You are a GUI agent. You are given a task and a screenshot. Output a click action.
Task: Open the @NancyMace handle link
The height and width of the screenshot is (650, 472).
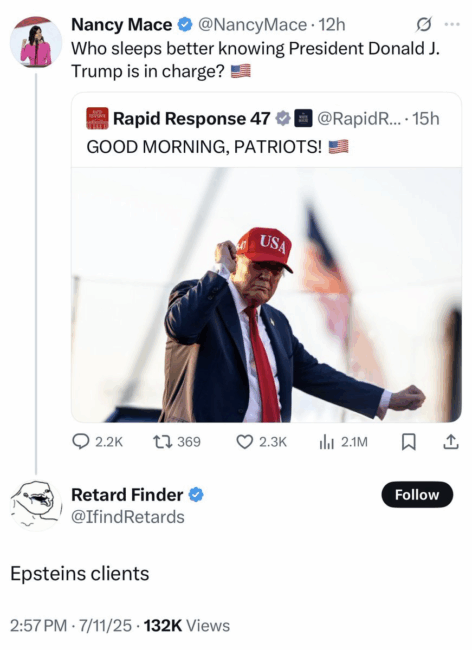click(252, 25)
